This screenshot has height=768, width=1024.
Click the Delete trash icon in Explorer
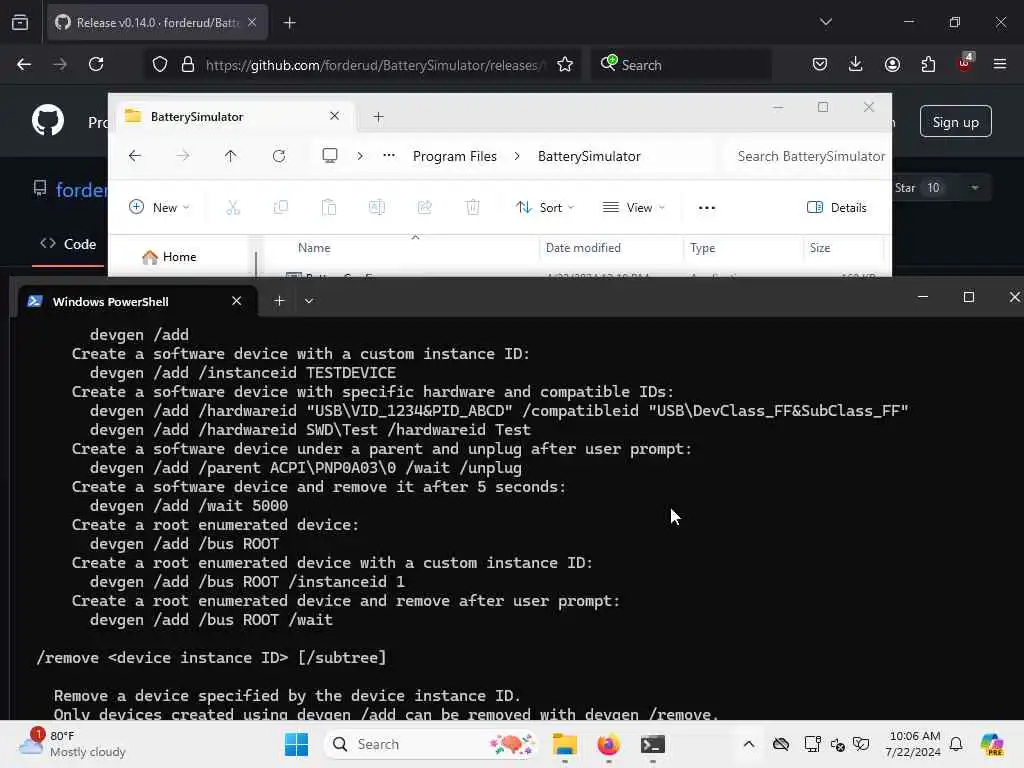tap(473, 208)
